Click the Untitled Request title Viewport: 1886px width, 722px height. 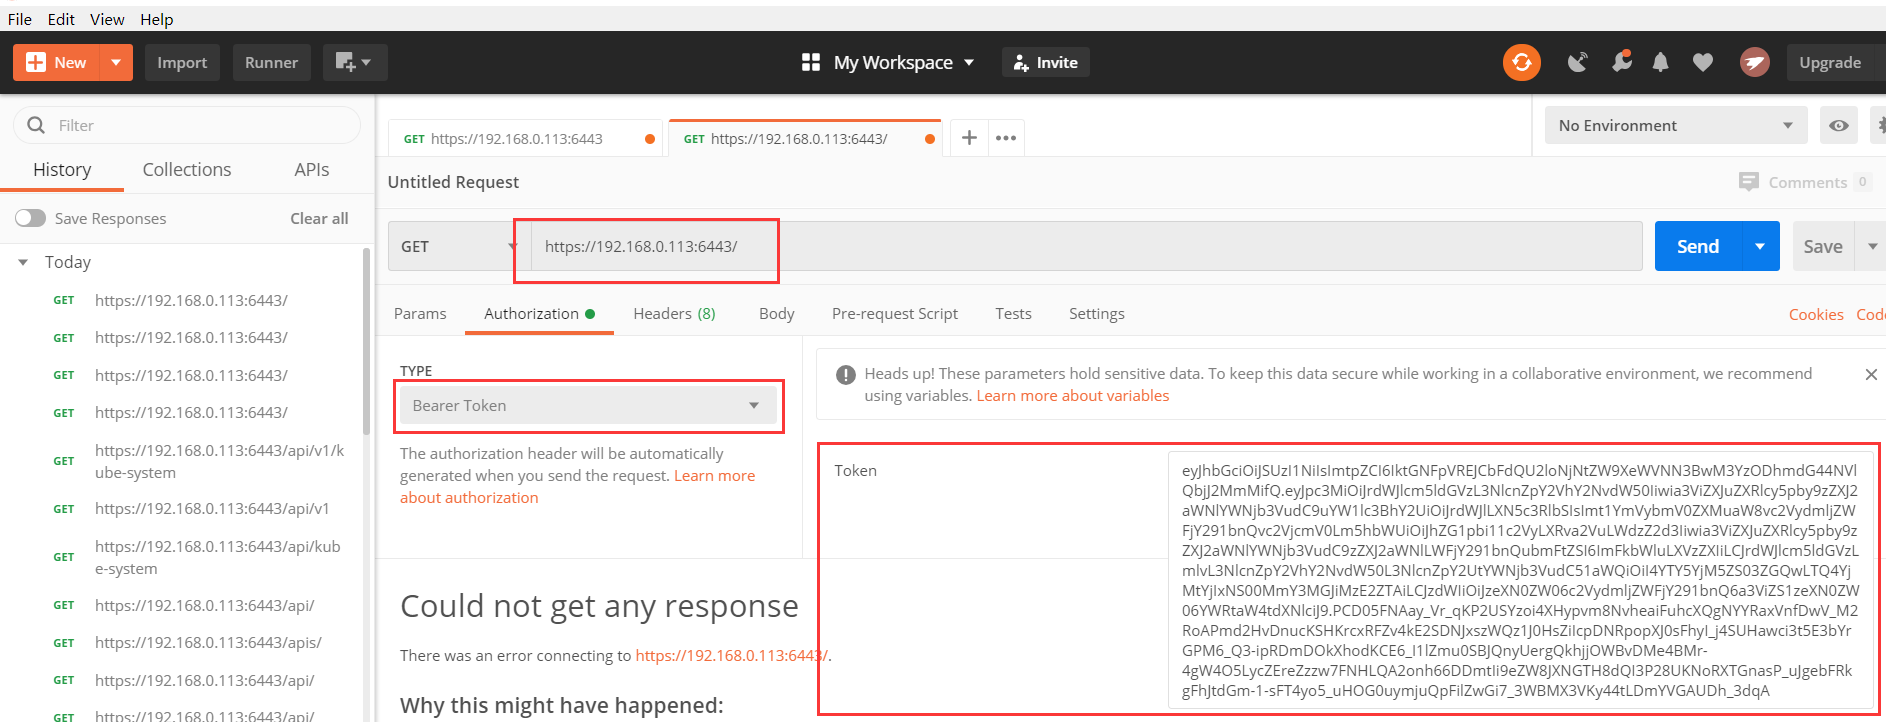(x=453, y=182)
